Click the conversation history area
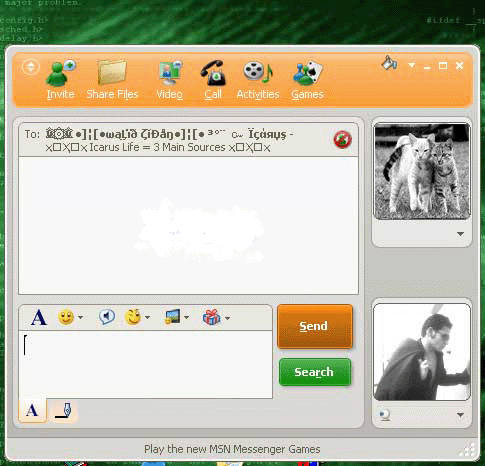The width and height of the screenshot is (485, 466). coord(189,225)
